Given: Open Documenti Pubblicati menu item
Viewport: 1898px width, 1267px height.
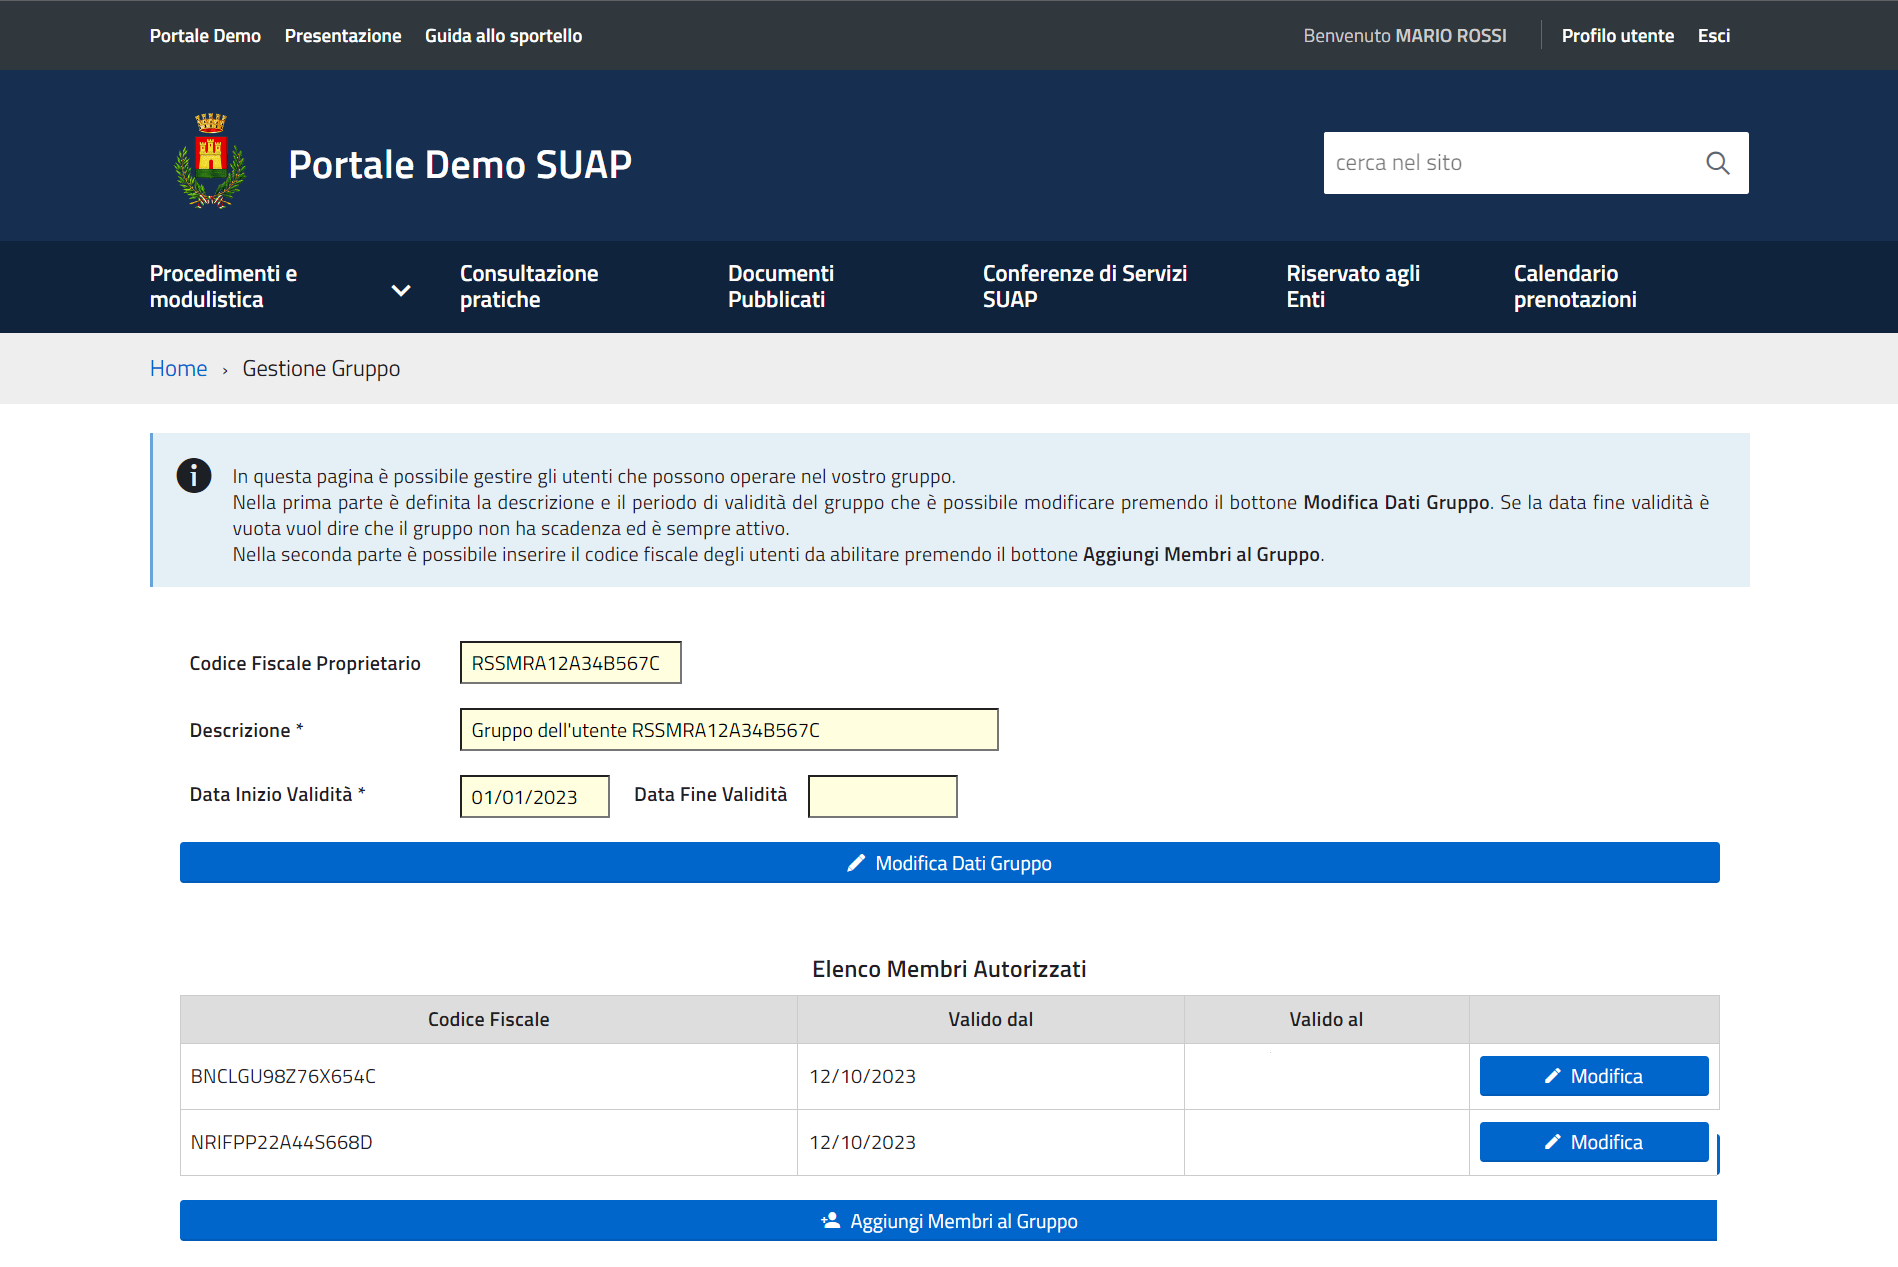Looking at the screenshot, I should click(x=780, y=286).
